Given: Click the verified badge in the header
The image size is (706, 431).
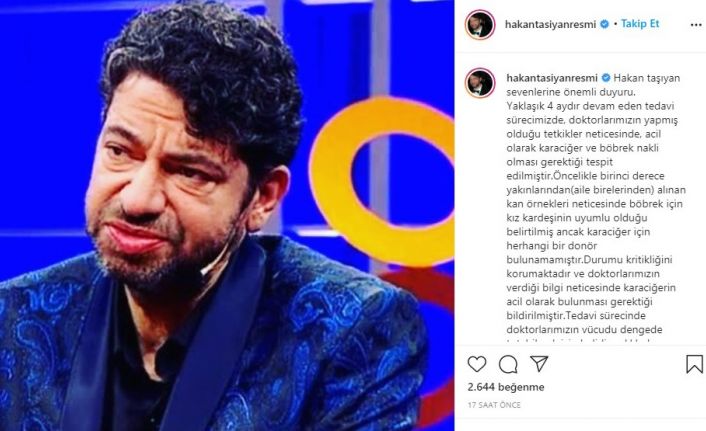Looking at the screenshot, I should (605, 24).
